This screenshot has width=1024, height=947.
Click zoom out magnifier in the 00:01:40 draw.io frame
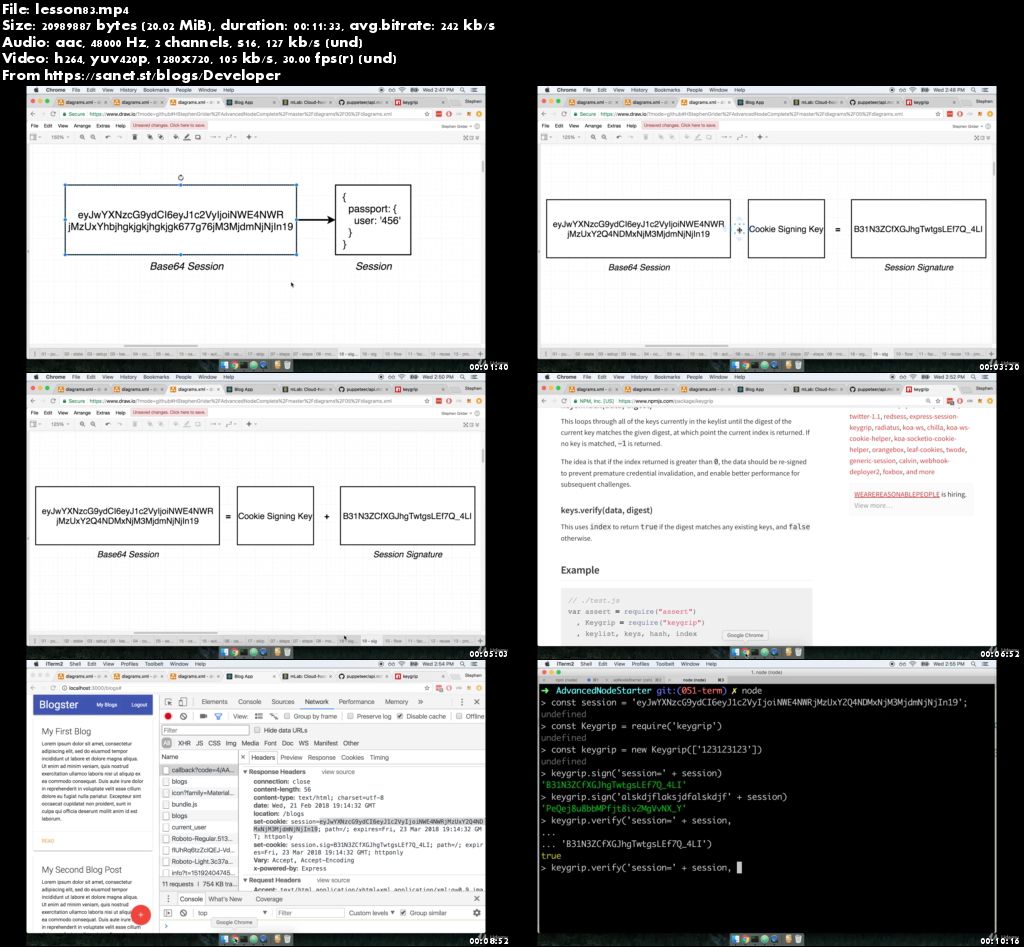tap(93, 137)
